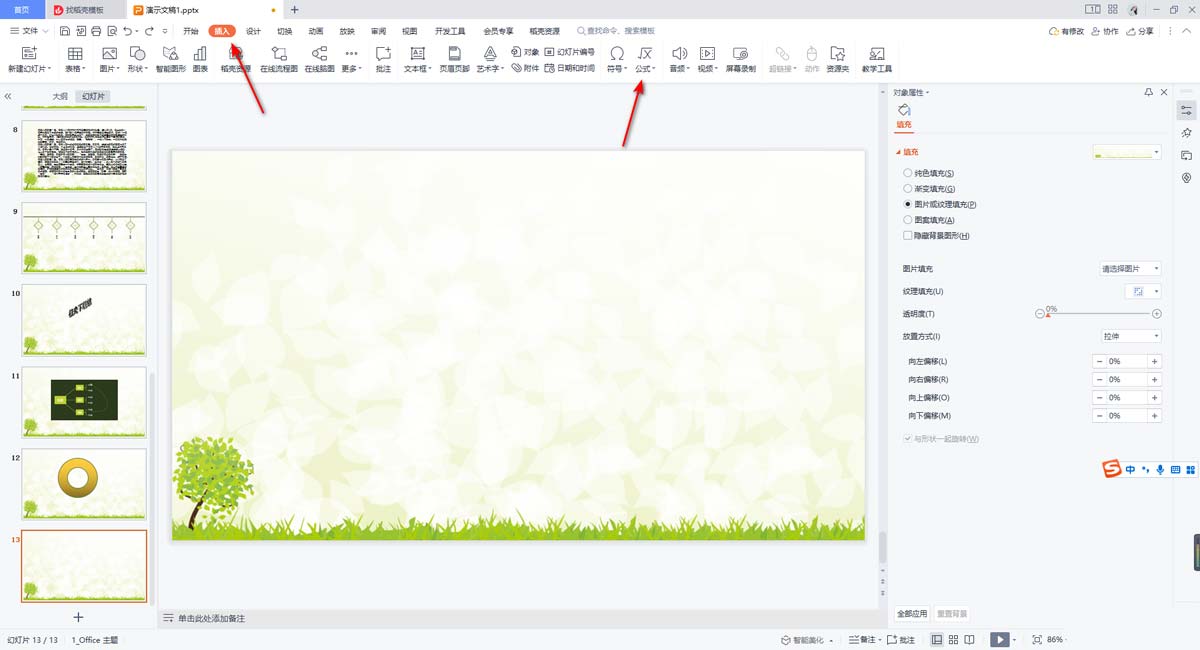The height and width of the screenshot is (650, 1200).
Task: Toggle normal view in status bar
Action: tap(937, 639)
